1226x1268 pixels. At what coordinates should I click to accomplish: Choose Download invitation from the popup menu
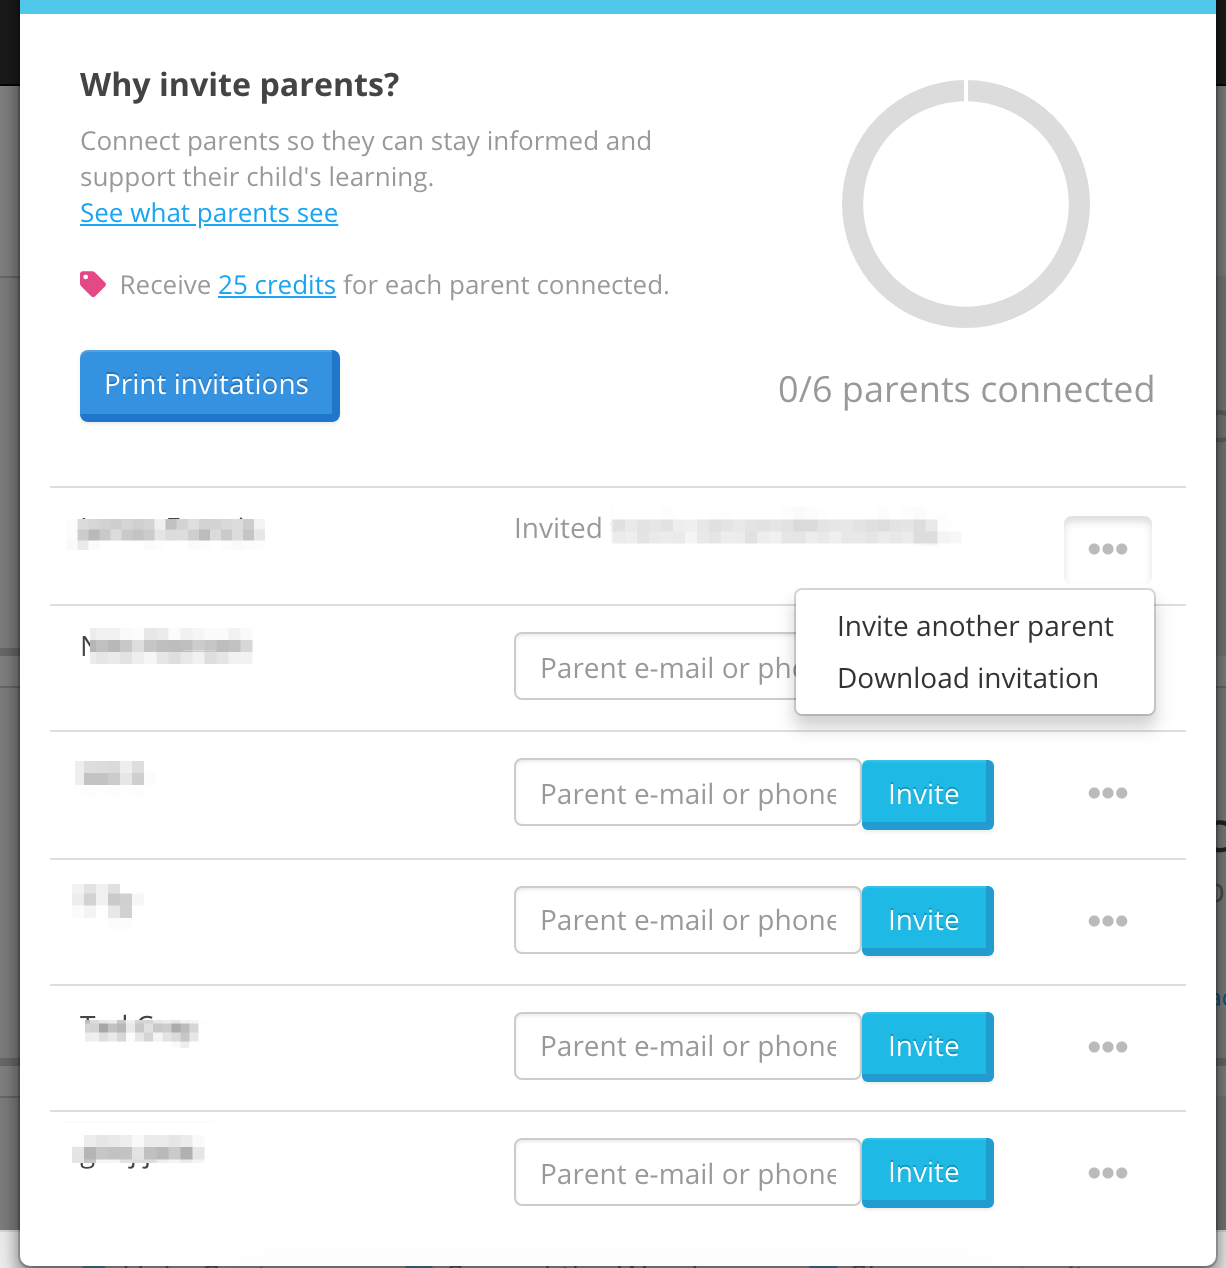click(x=968, y=678)
